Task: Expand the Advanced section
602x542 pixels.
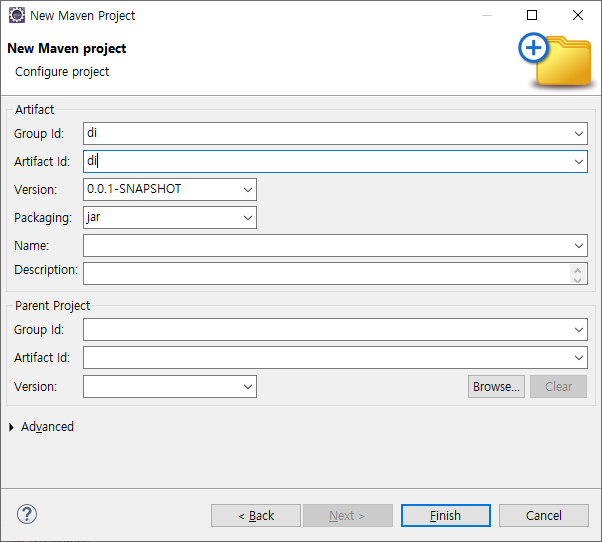Action: [11, 427]
